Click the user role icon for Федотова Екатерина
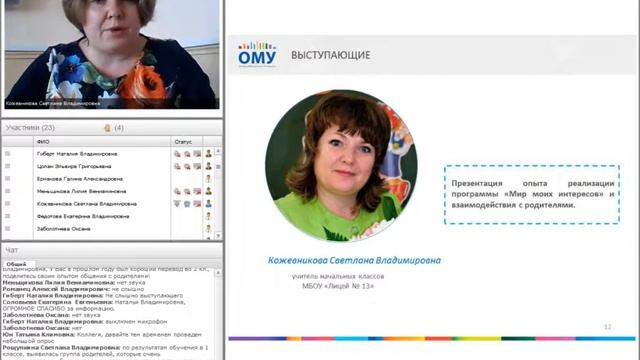 point(209,216)
